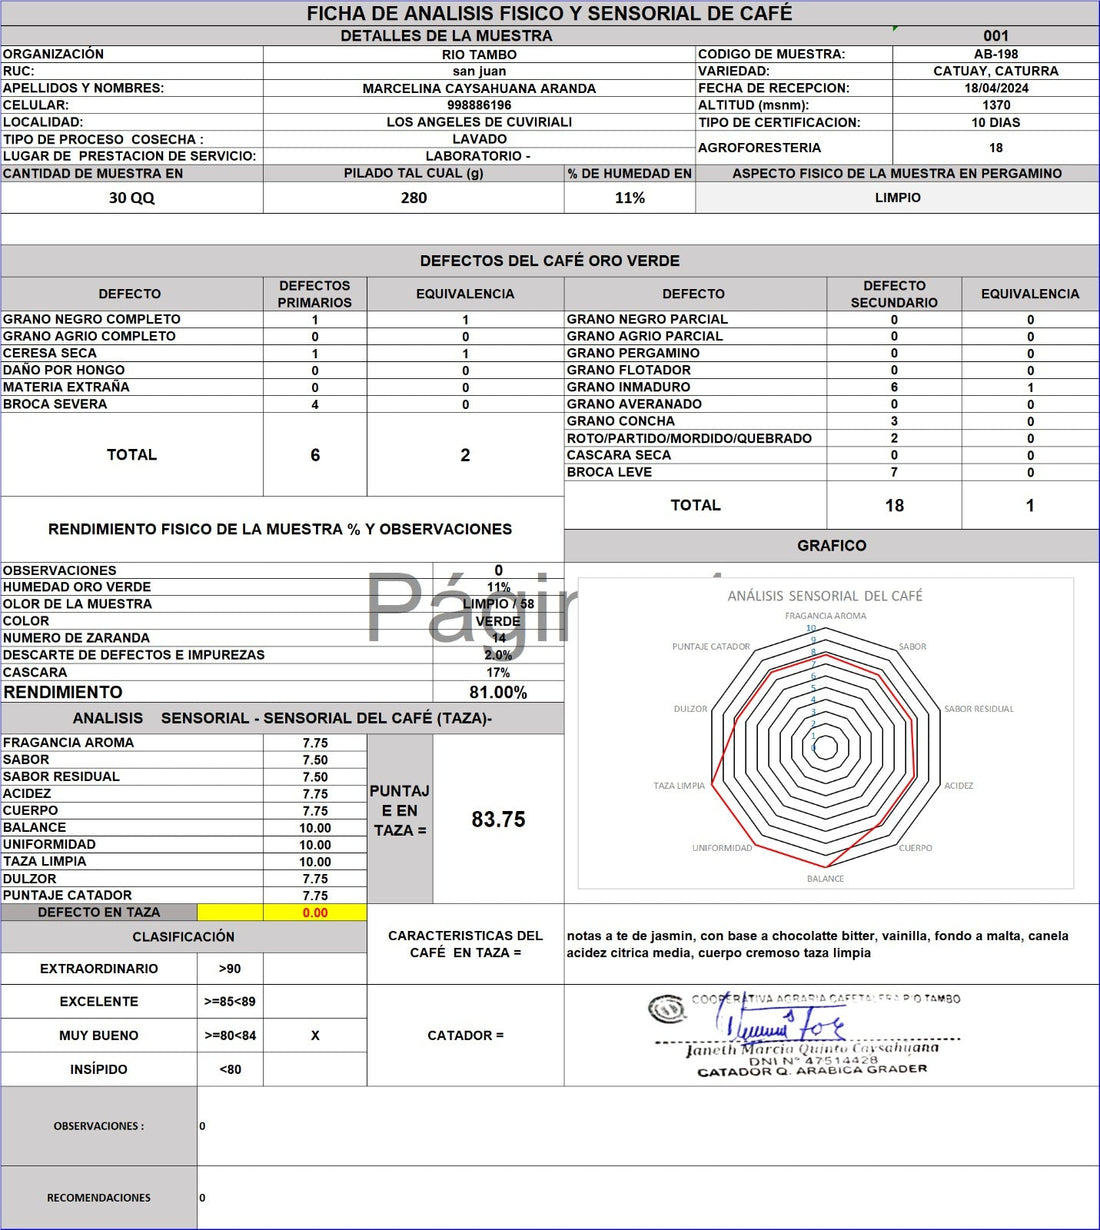Screen dimensions: 1100x1230
Task: Click the green corner marker above the 001 cell
Action: [x=895, y=28]
